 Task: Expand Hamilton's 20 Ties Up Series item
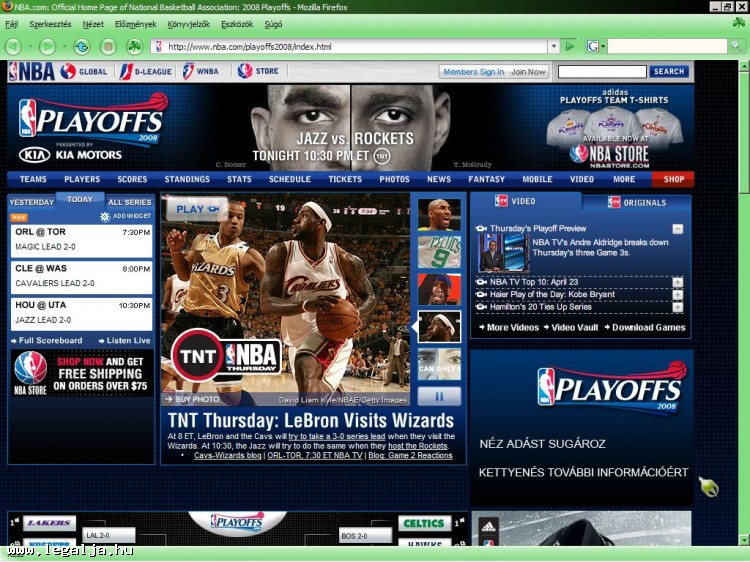coord(677,307)
